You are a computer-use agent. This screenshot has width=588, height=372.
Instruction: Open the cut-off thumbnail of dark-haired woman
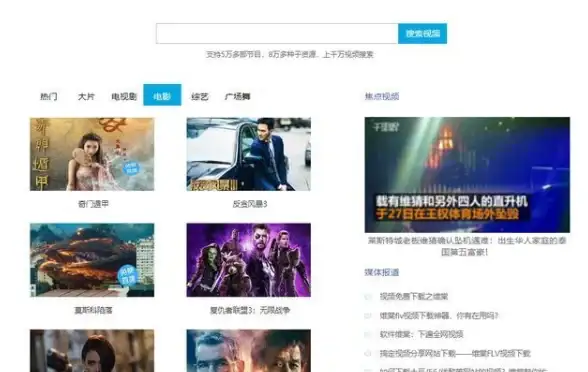coord(92,351)
